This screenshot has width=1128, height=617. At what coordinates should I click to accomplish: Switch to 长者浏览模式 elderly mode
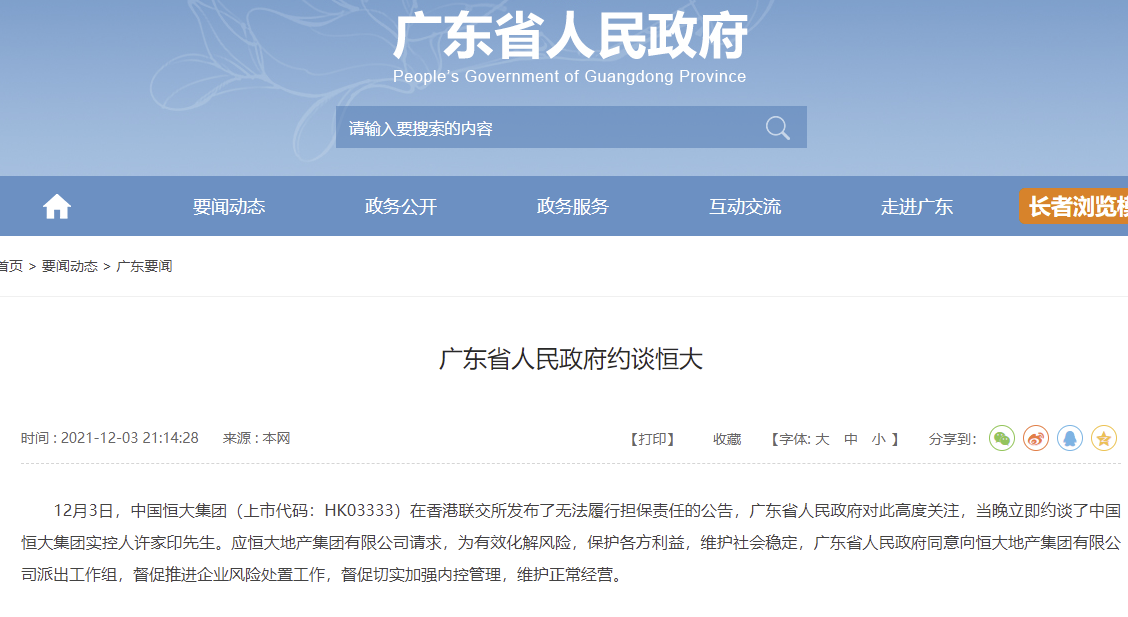tap(1073, 206)
